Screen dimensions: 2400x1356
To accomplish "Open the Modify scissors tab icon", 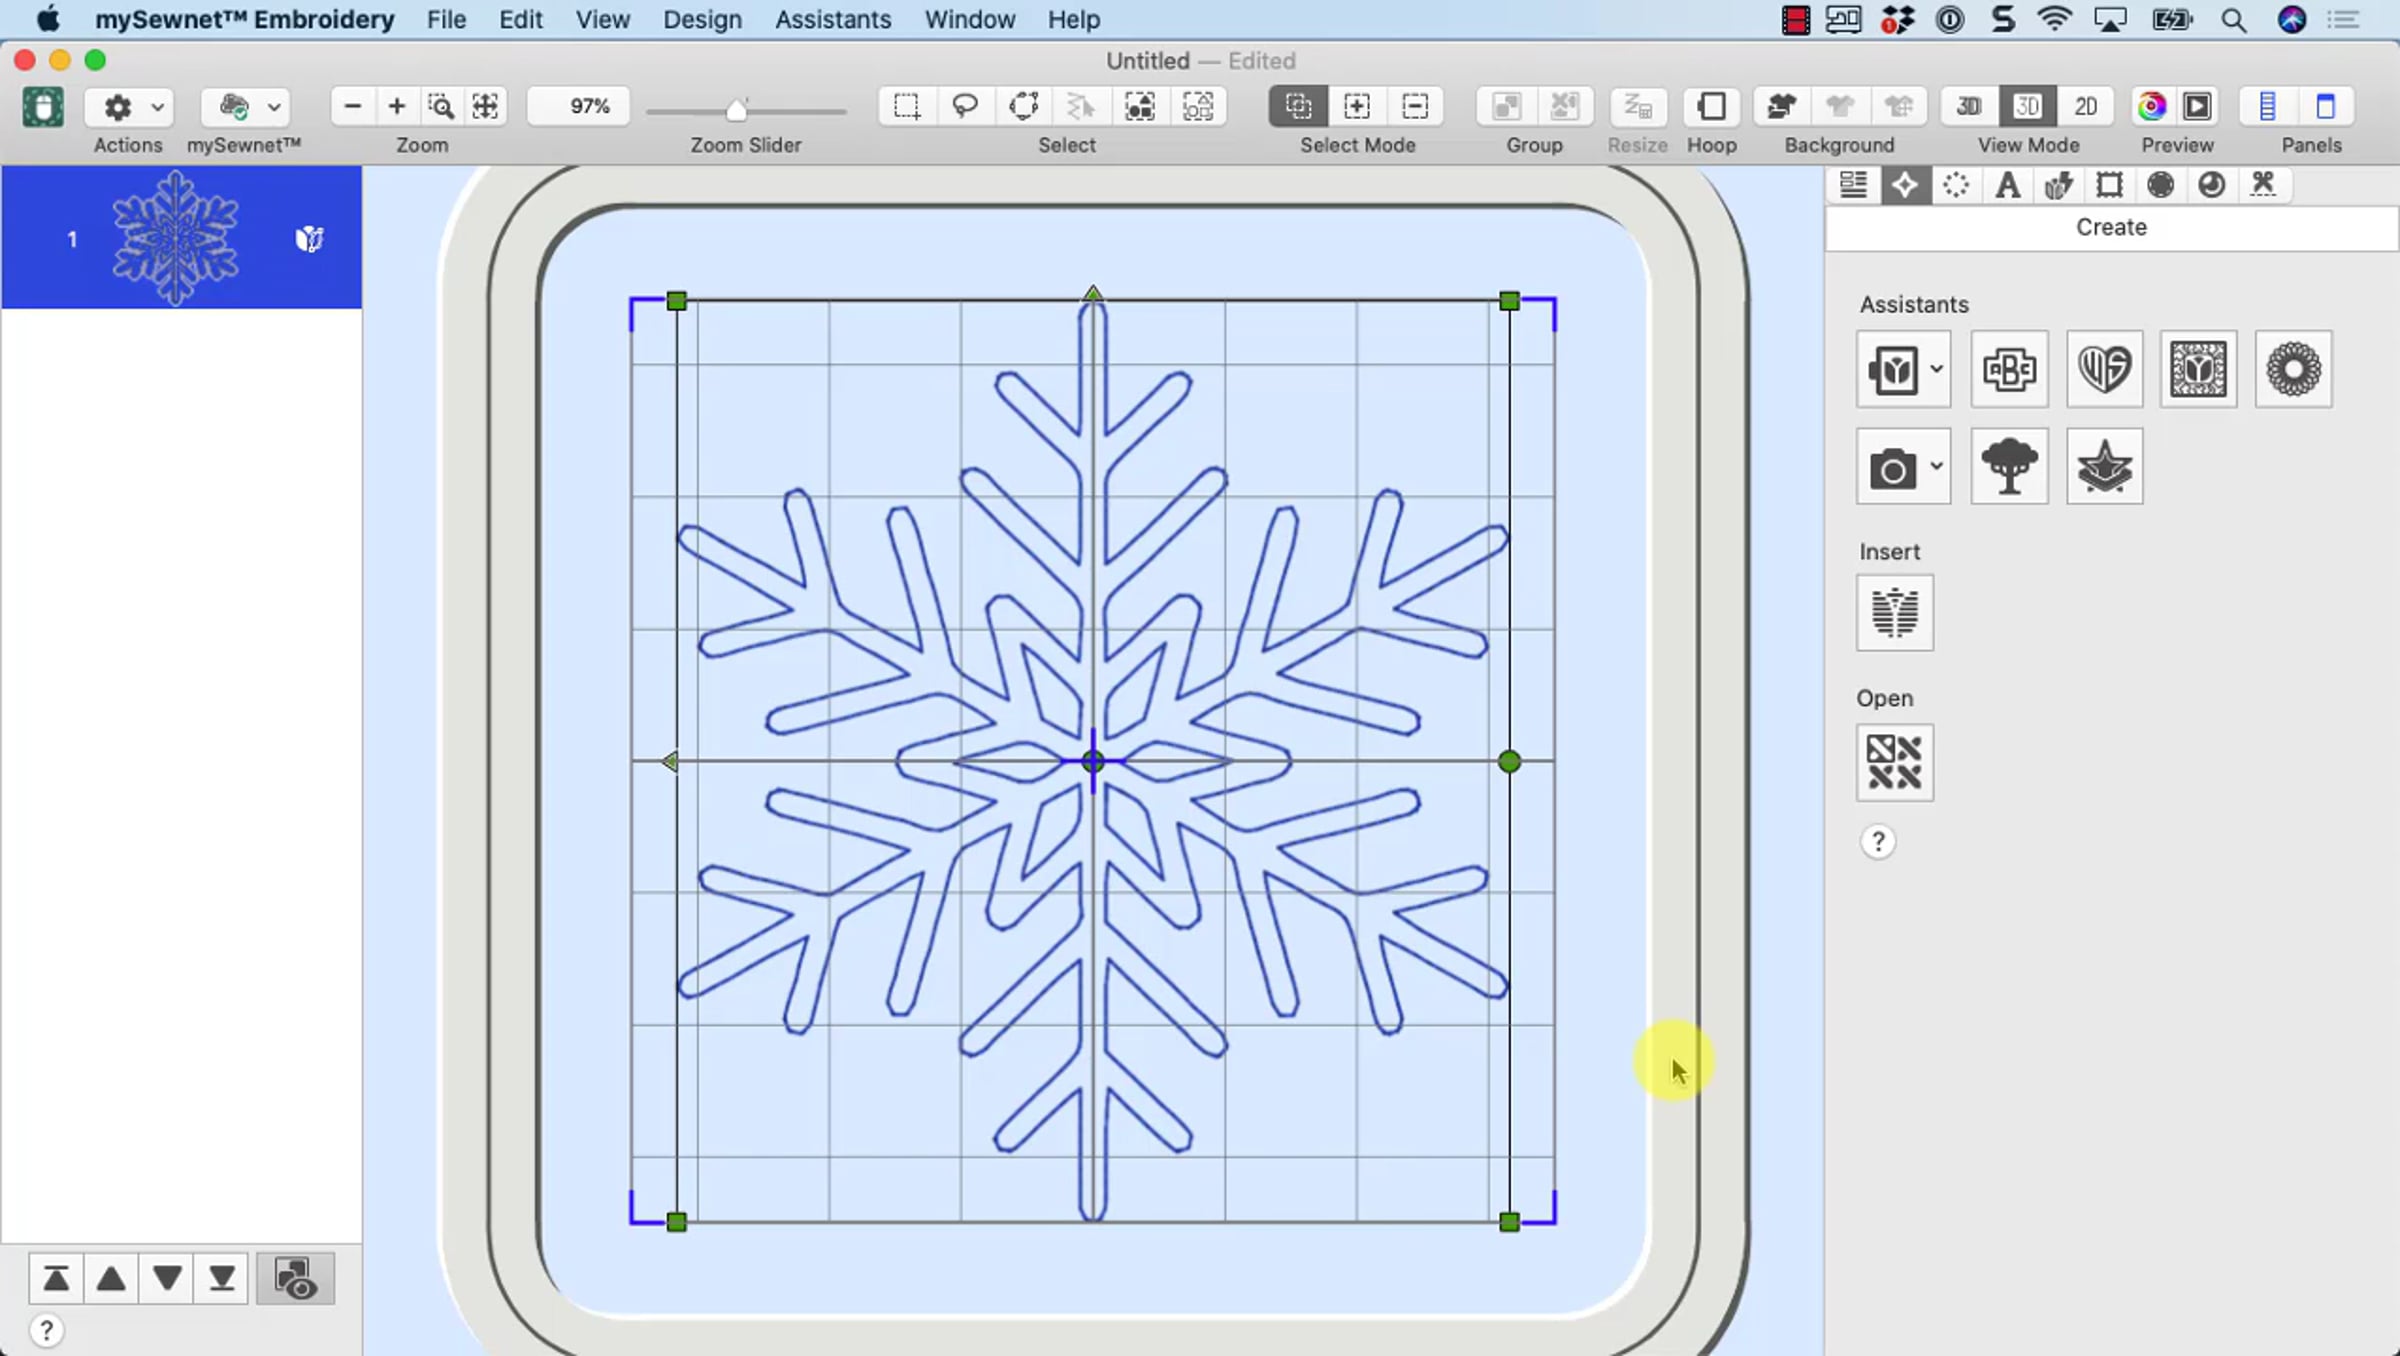I will [x=2263, y=185].
